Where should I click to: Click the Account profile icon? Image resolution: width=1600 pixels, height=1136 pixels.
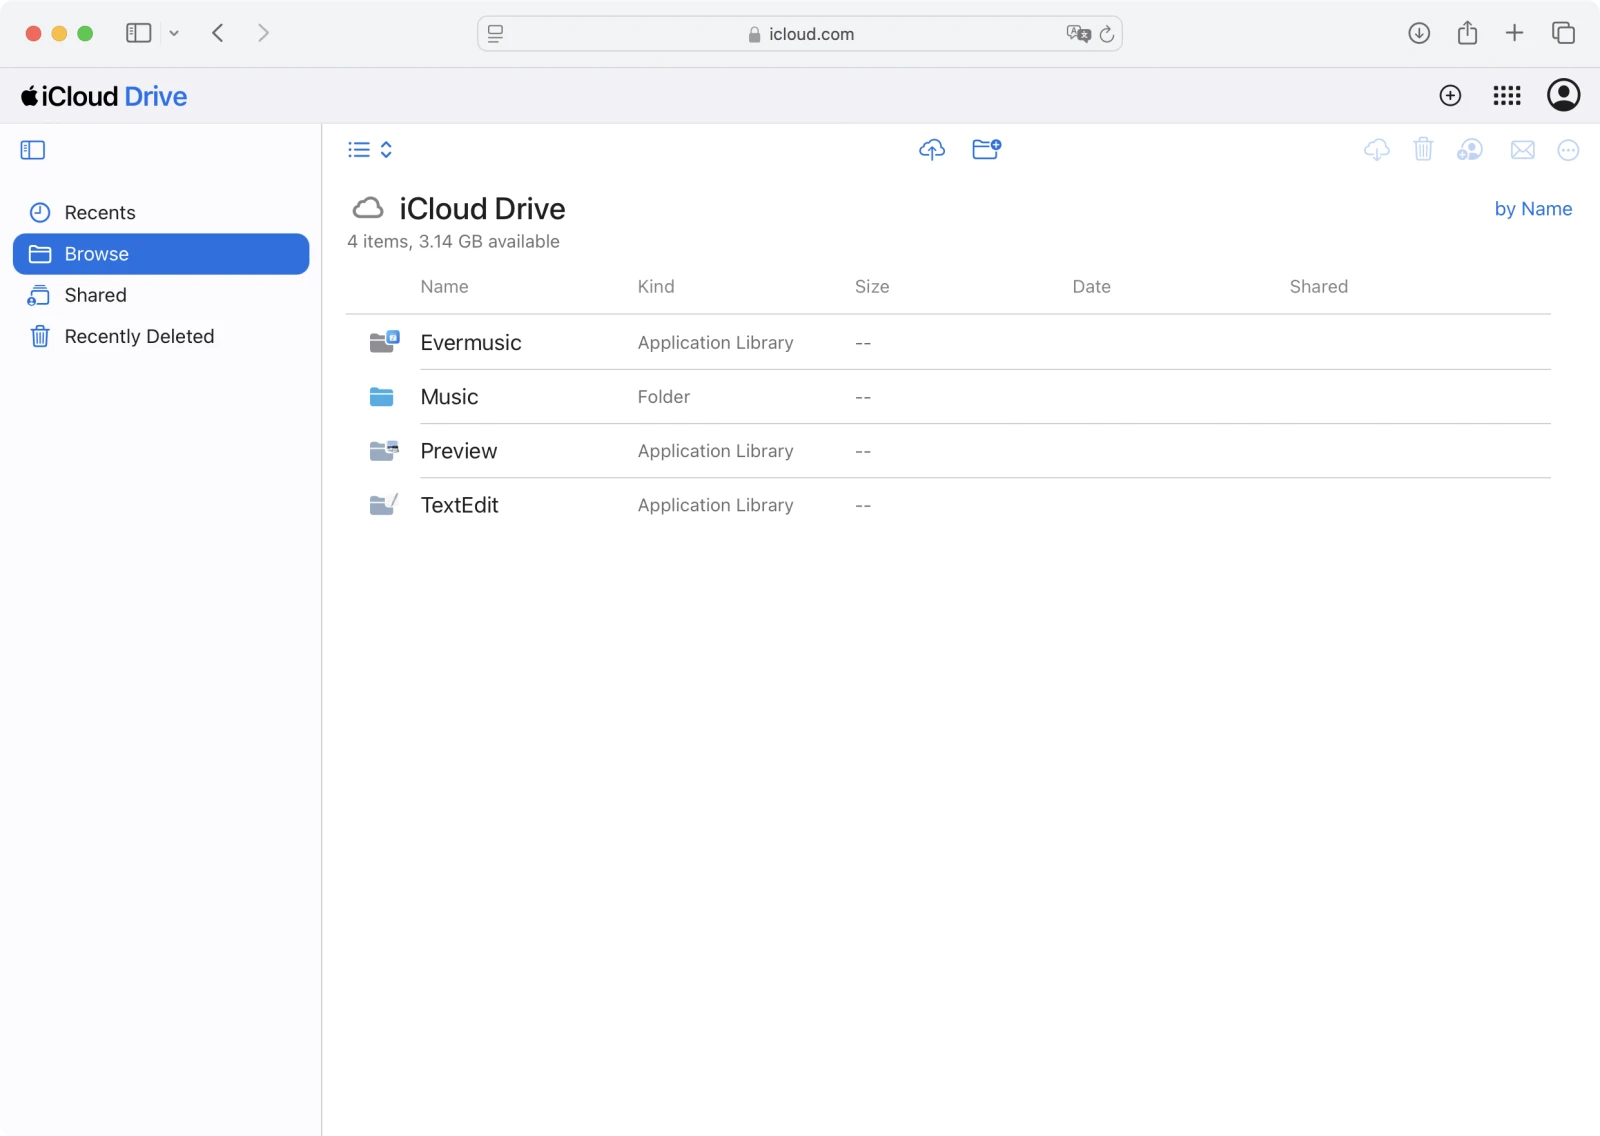[1563, 95]
